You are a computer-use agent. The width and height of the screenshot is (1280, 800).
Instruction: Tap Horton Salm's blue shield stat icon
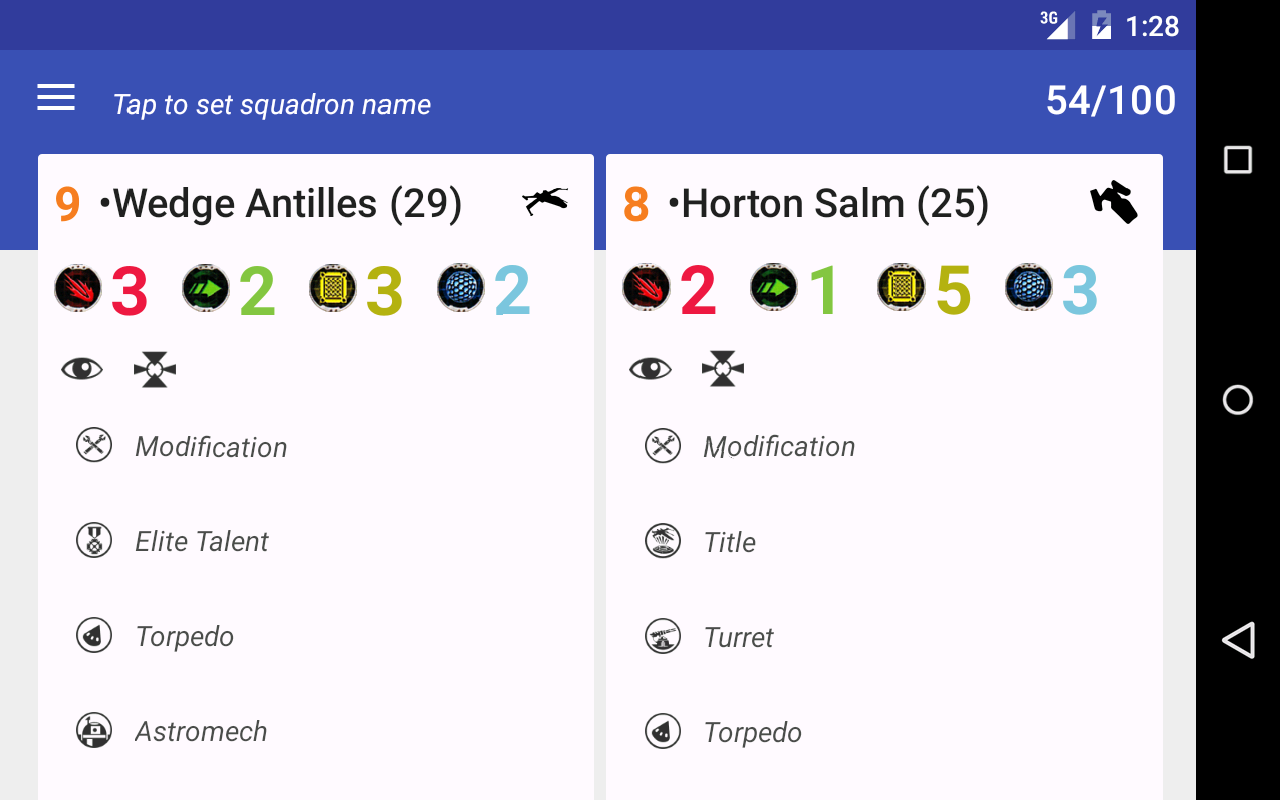click(x=1029, y=289)
